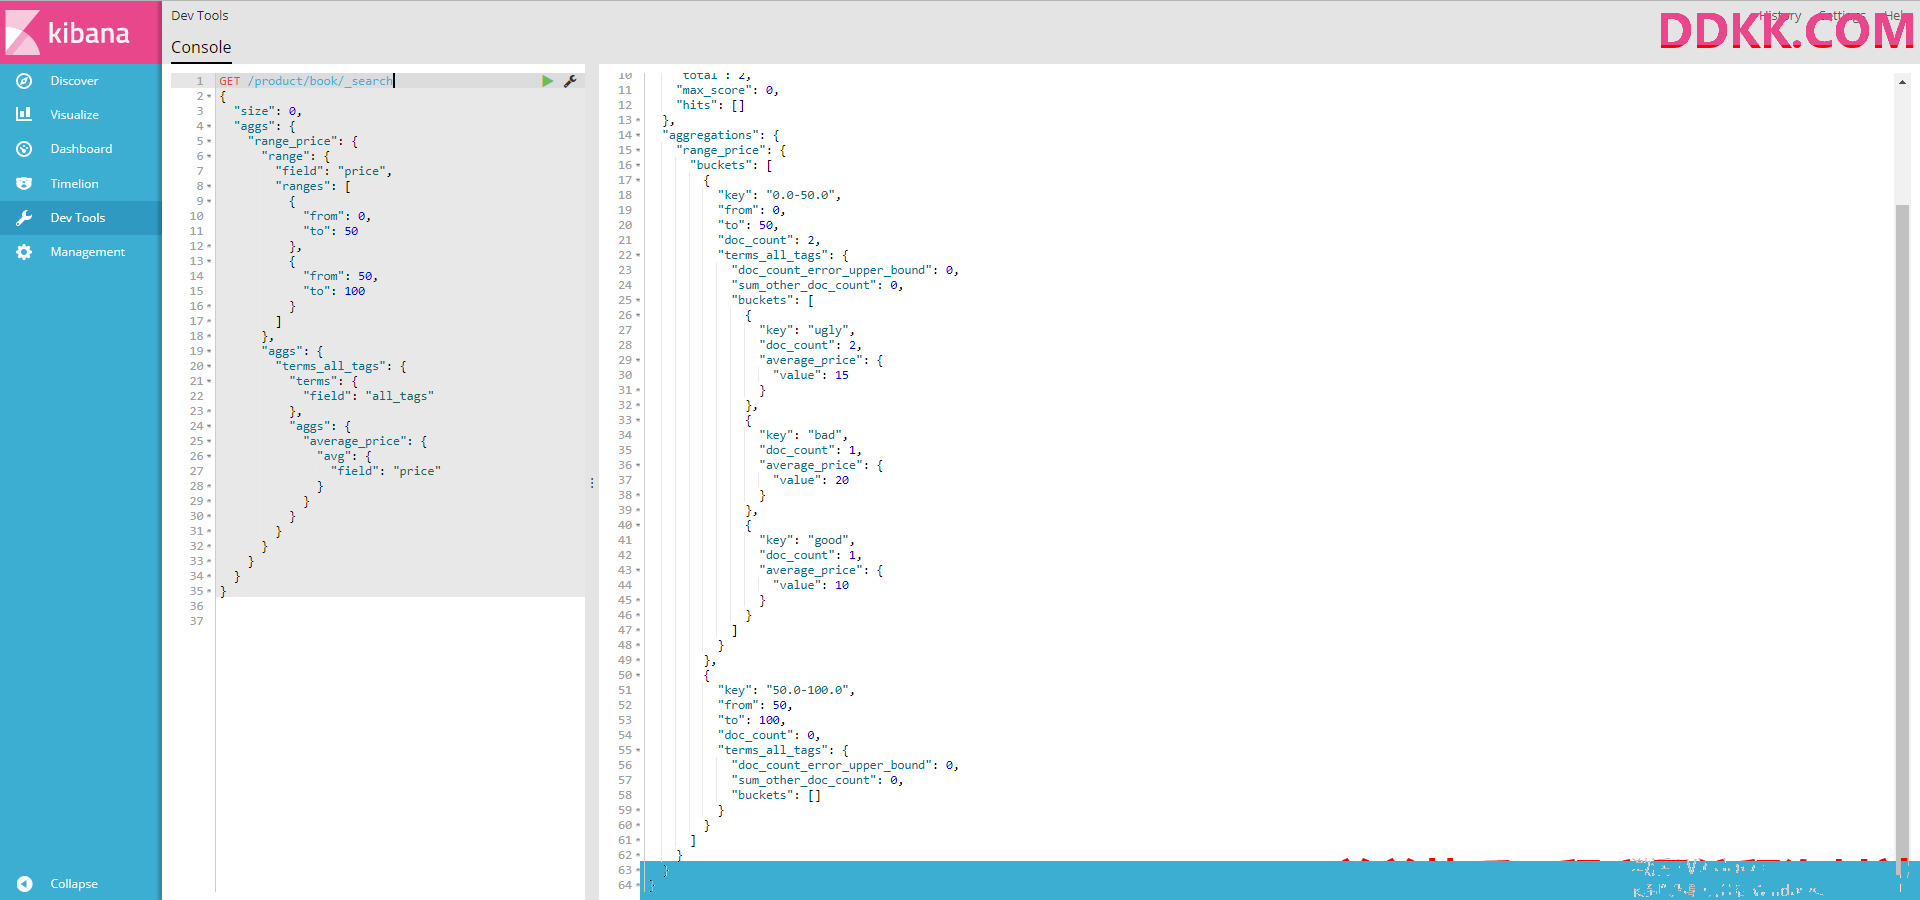Fold the "aggs" block at request line 4
Image resolution: width=1920 pixels, height=900 pixels.
[x=209, y=126]
